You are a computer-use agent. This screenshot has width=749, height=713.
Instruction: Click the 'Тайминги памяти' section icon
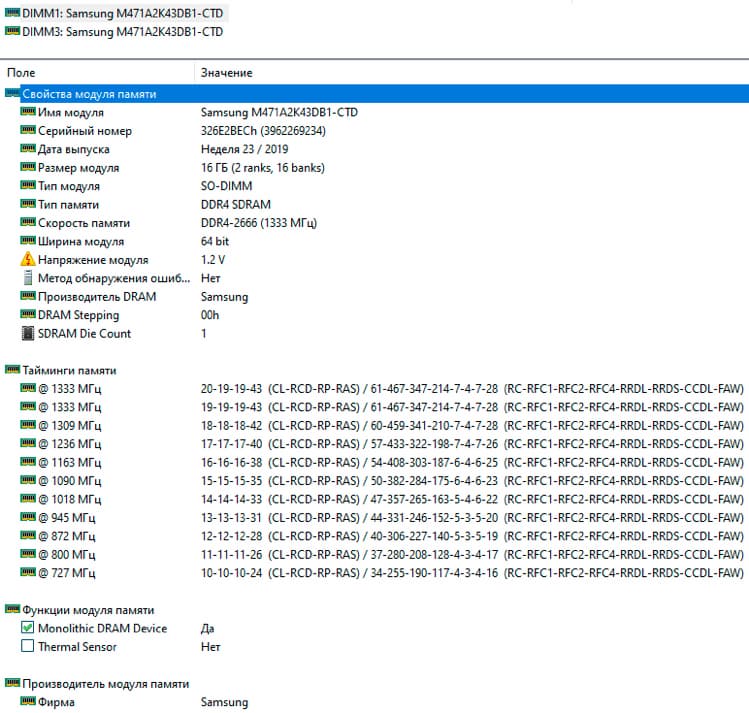(12, 369)
